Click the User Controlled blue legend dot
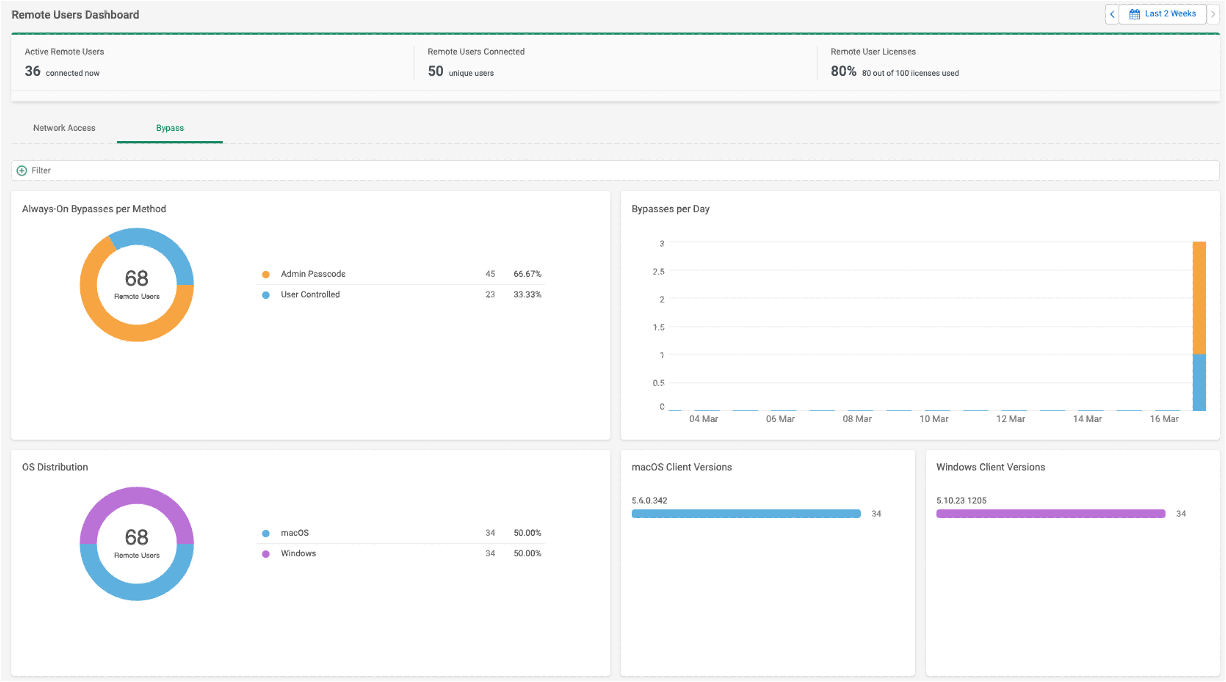This screenshot has height=682, width=1226. [266, 295]
